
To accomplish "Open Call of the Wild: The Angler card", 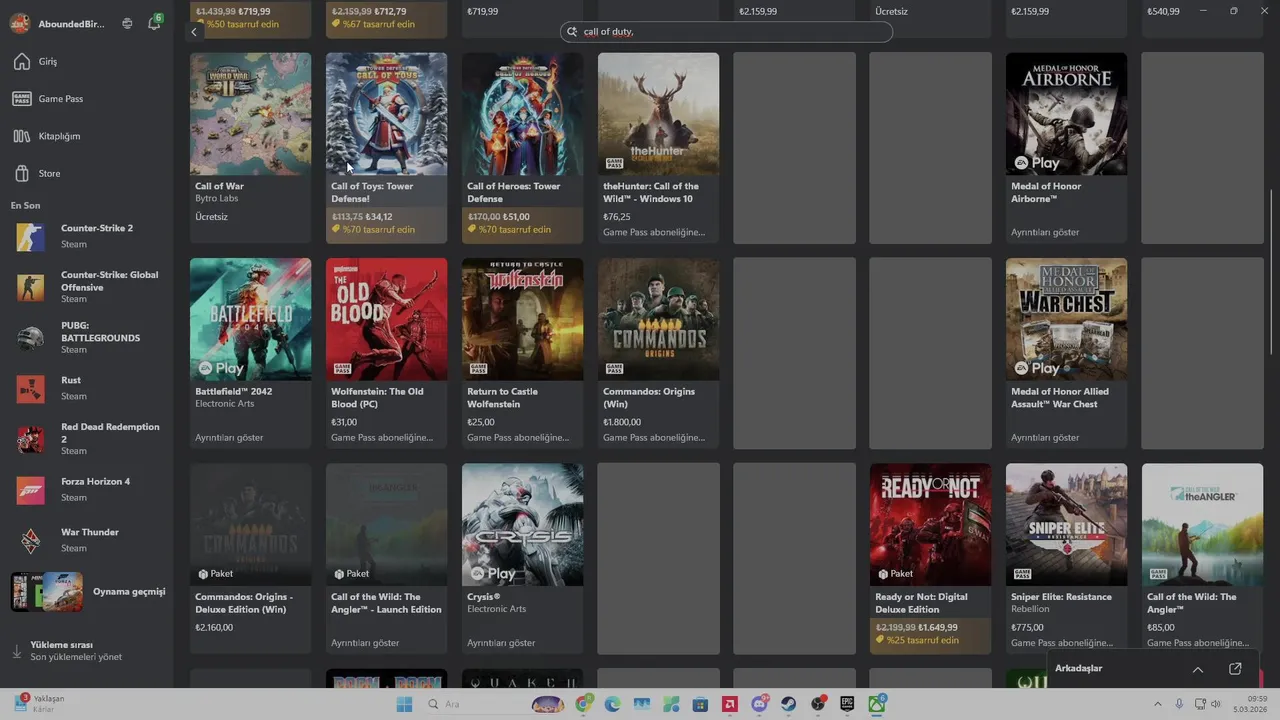I will [x=1202, y=558].
